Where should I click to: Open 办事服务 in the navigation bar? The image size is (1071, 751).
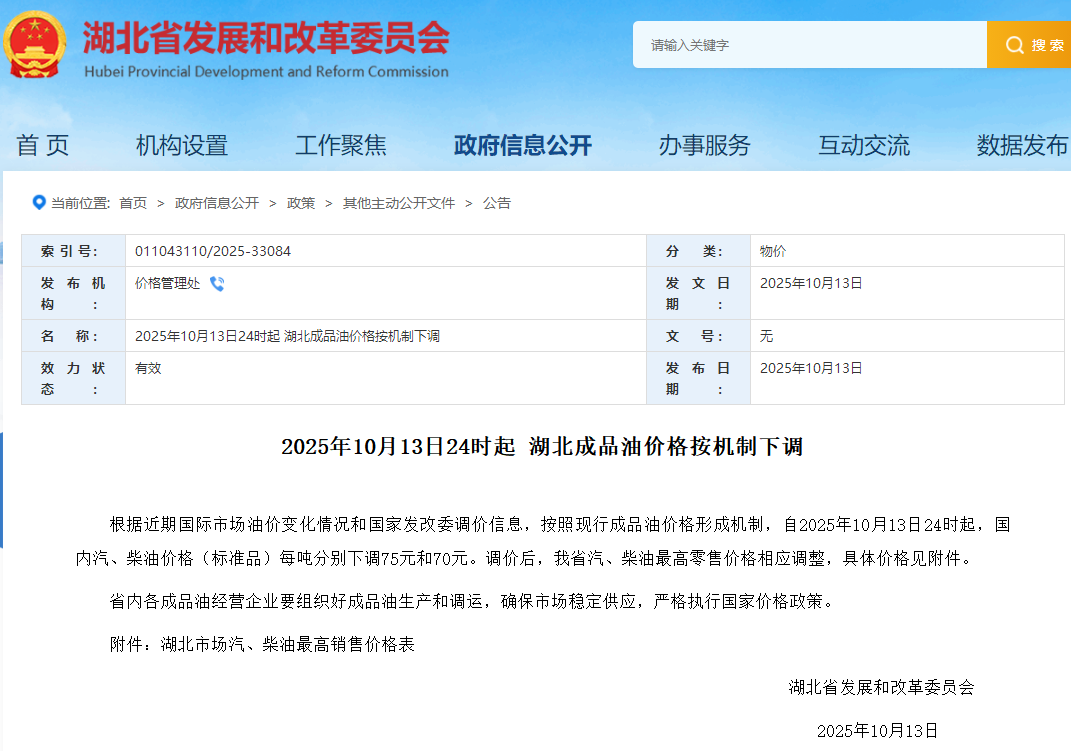coord(704,146)
